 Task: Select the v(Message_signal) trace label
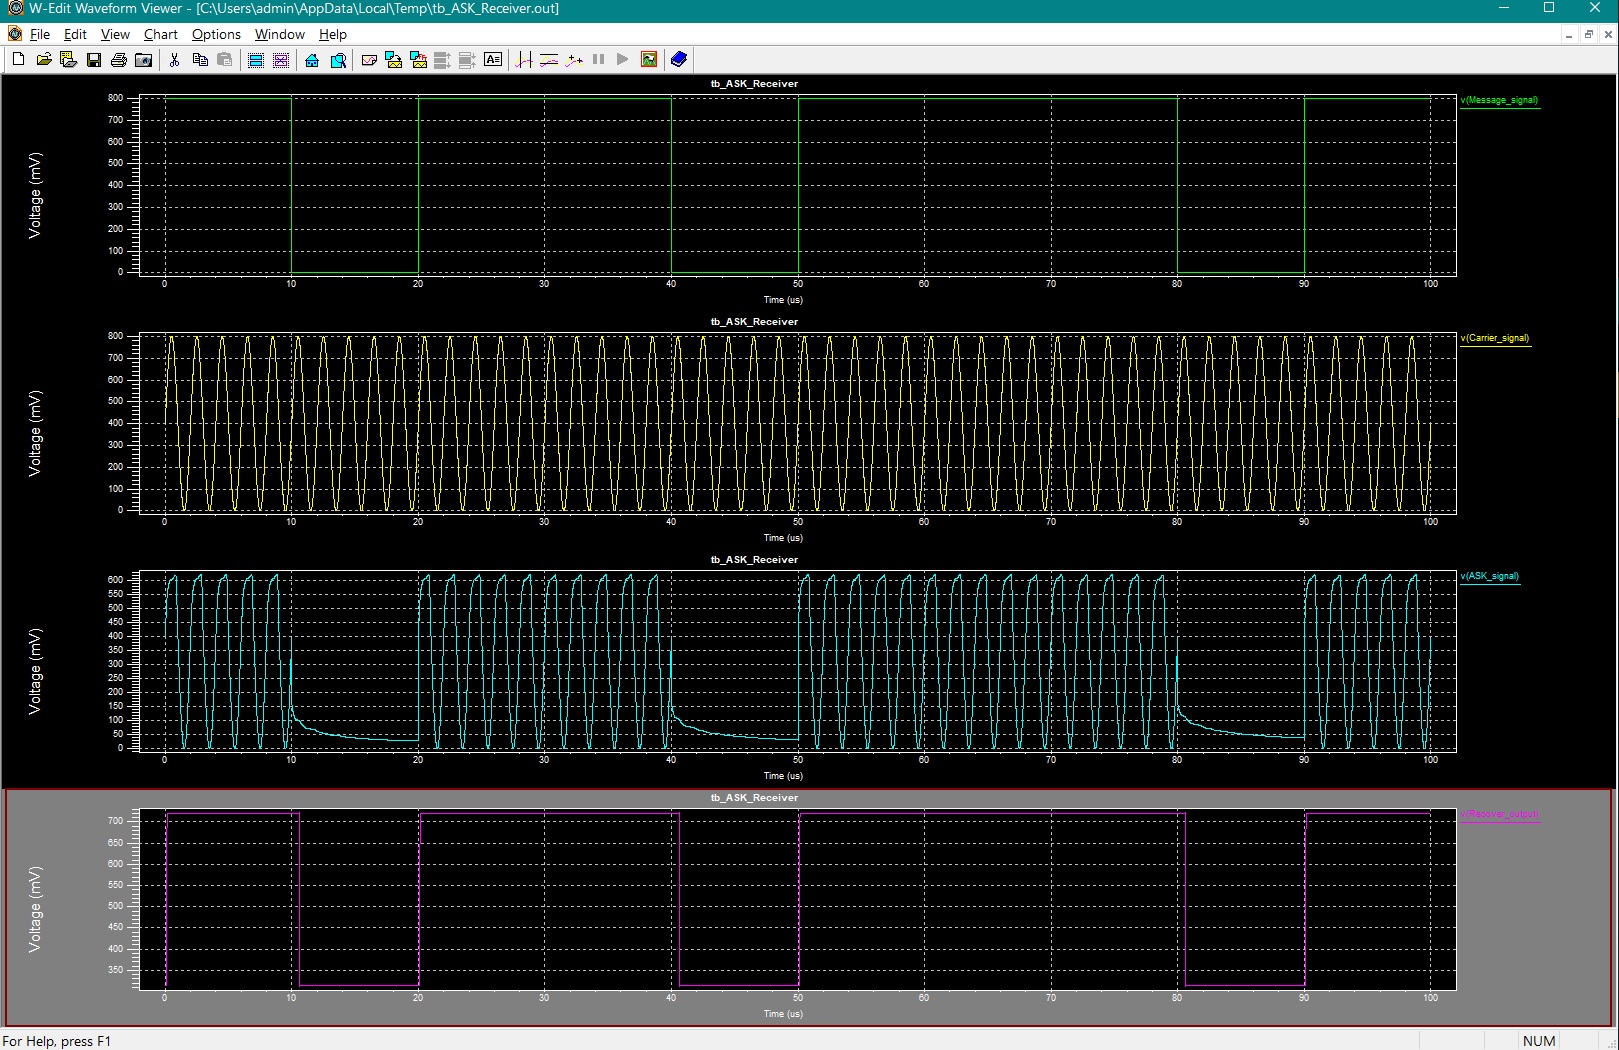[x=1499, y=100]
